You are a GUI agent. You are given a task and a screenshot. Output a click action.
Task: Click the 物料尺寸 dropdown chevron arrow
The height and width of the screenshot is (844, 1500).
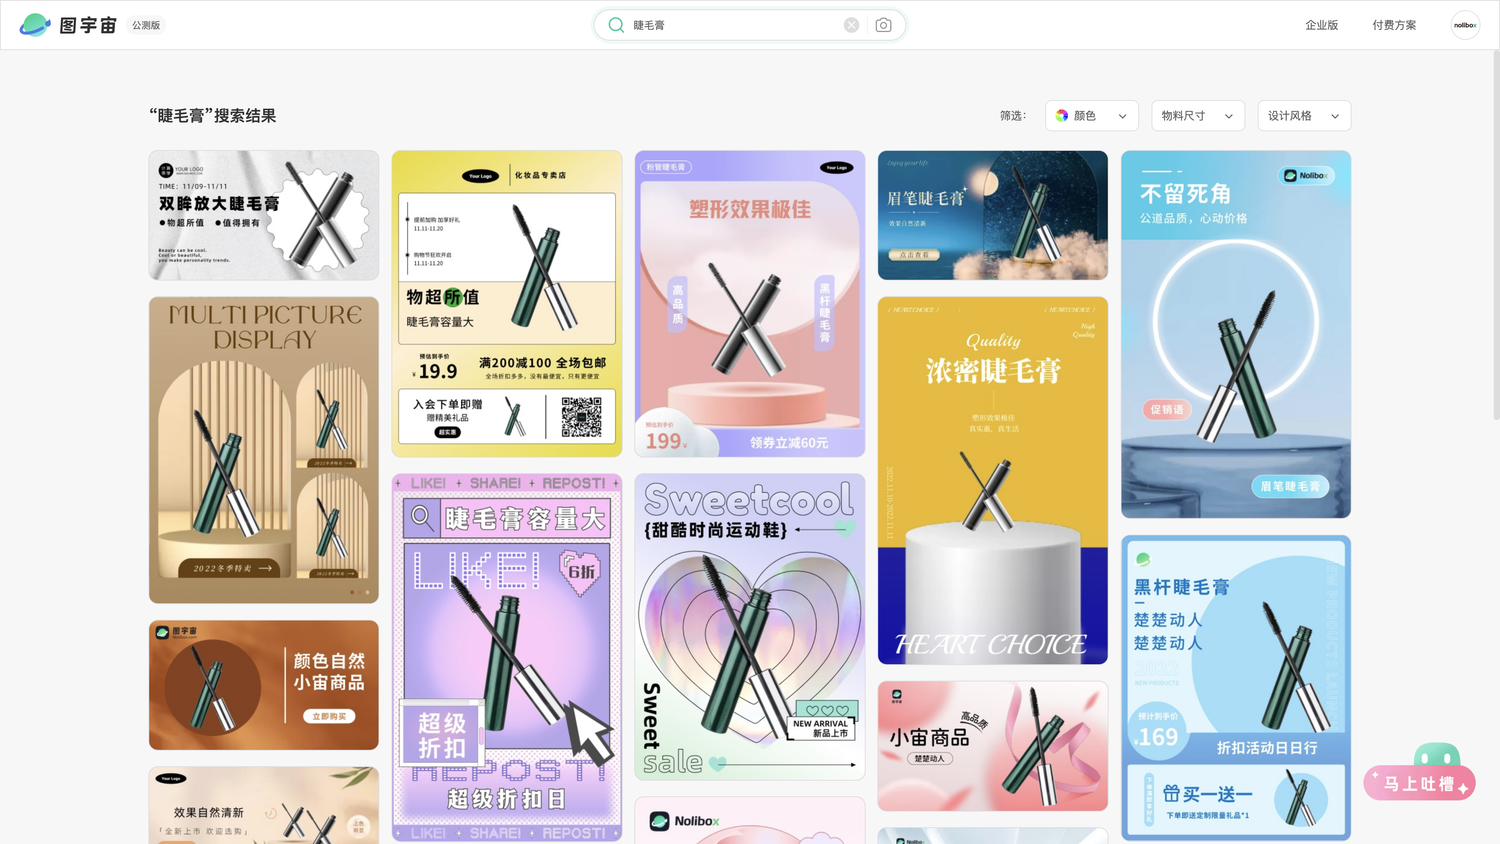tap(1229, 116)
